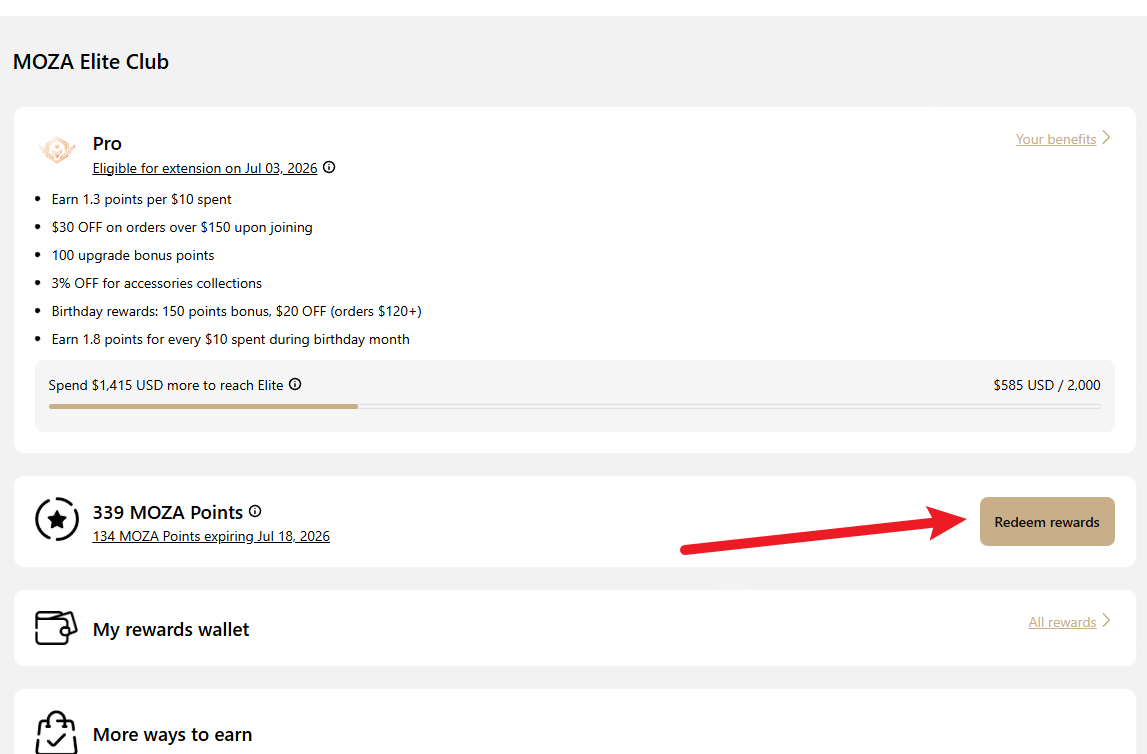Open 134 MOZA Points expiring link
The width and height of the screenshot is (1147, 754).
pyautogui.click(x=211, y=536)
